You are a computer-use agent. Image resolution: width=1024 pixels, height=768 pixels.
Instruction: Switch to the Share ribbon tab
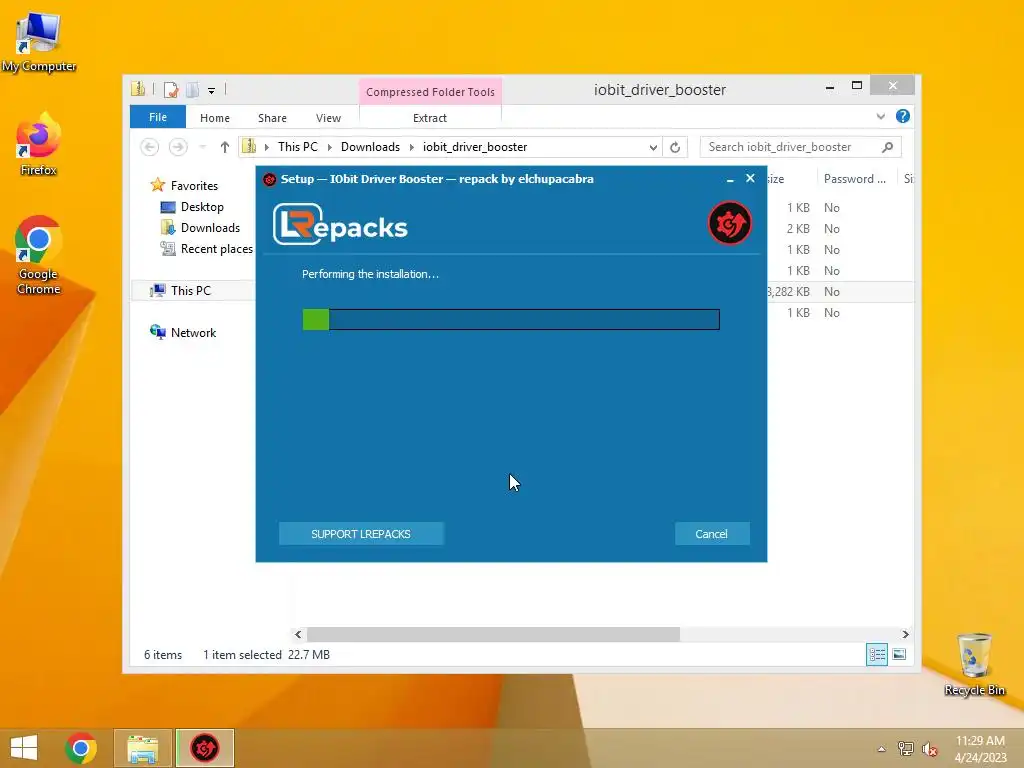tap(272, 118)
